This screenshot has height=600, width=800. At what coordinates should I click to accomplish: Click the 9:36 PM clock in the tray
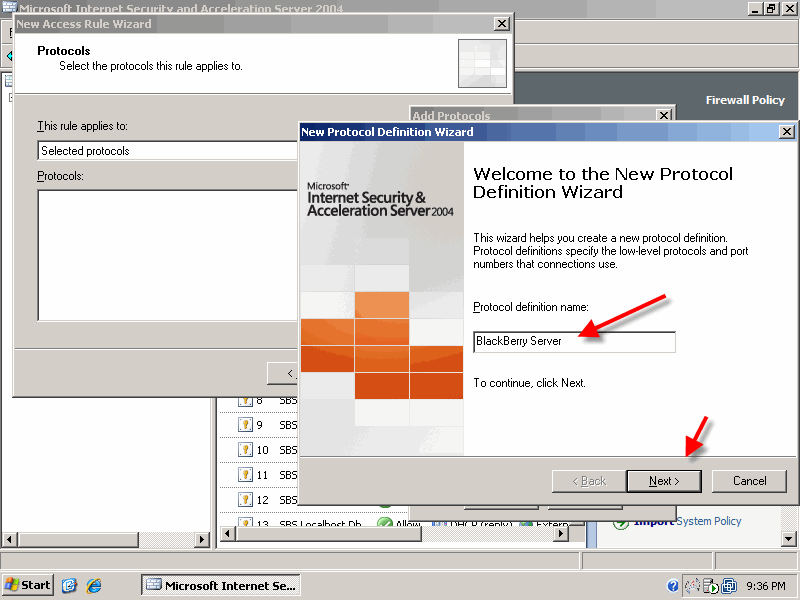(766, 586)
